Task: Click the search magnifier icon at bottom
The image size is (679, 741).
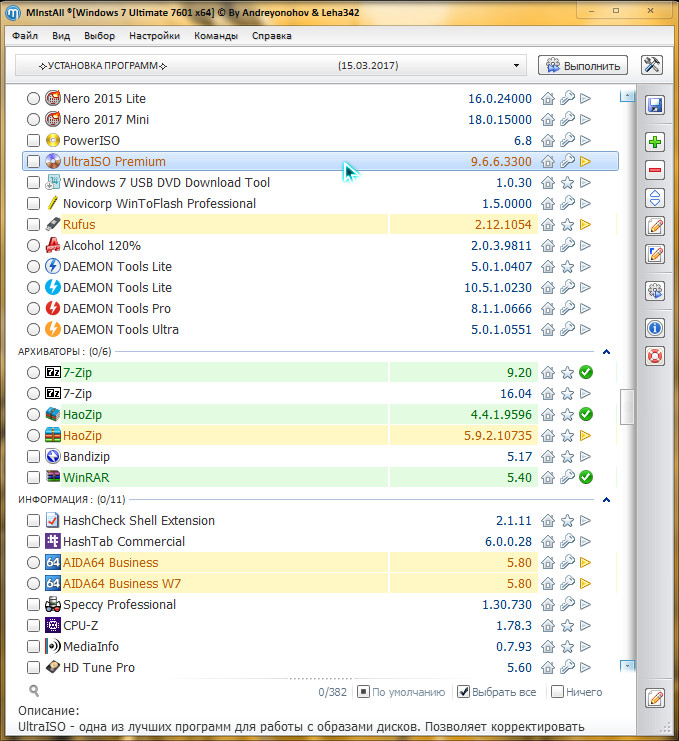Action: (34, 691)
